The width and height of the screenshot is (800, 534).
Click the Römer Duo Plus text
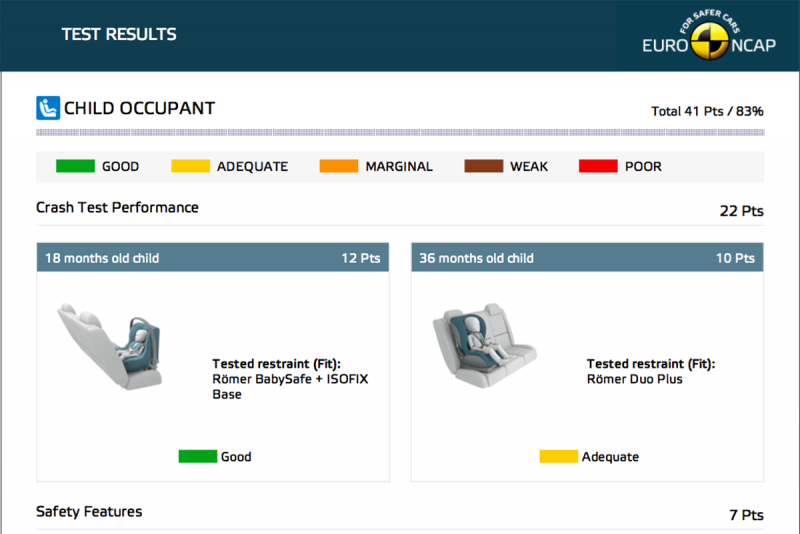coord(635,379)
